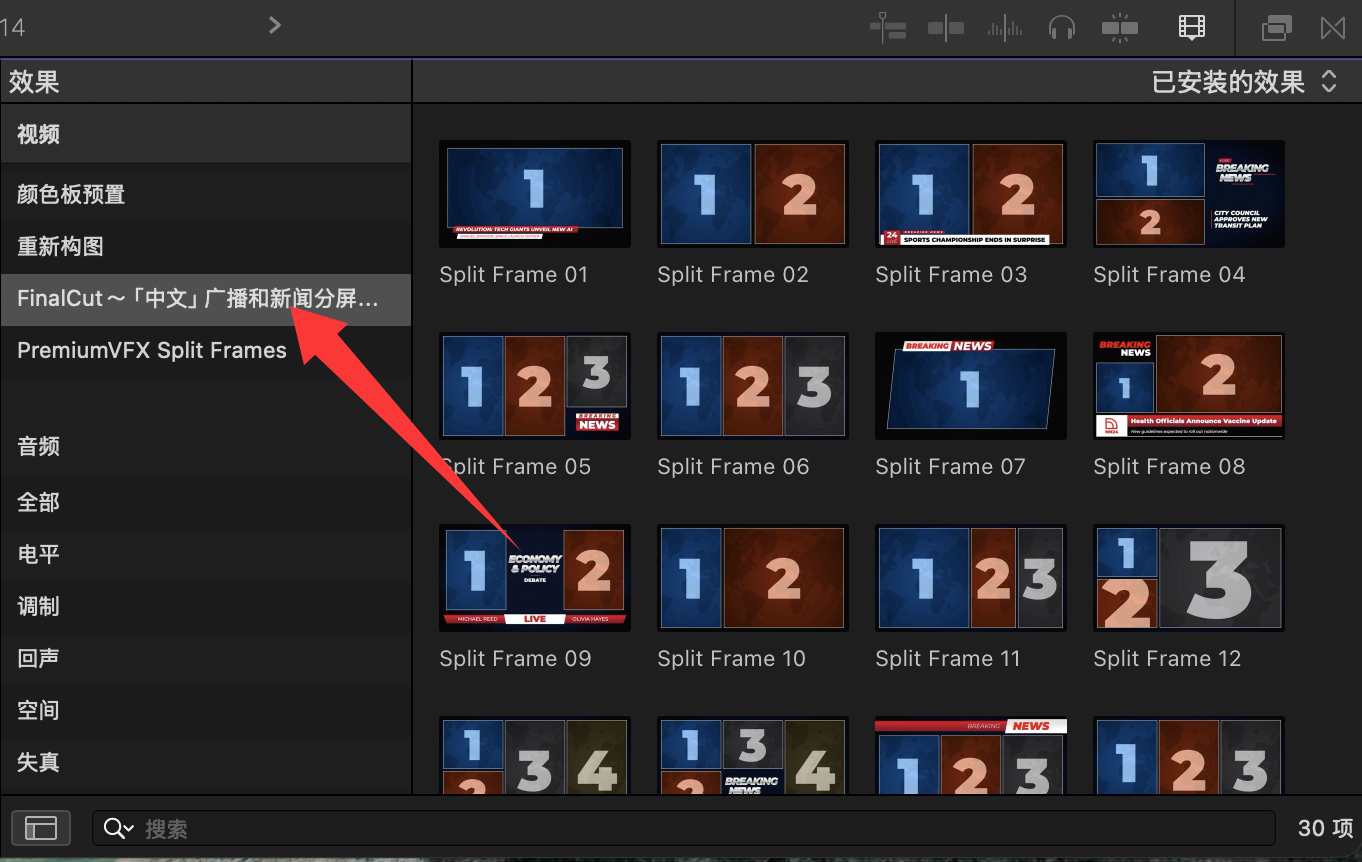The width and height of the screenshot is (1362, 862).
Task: Pick the Split Frame 12 effect thumbnail
Action: (1188, 578)
